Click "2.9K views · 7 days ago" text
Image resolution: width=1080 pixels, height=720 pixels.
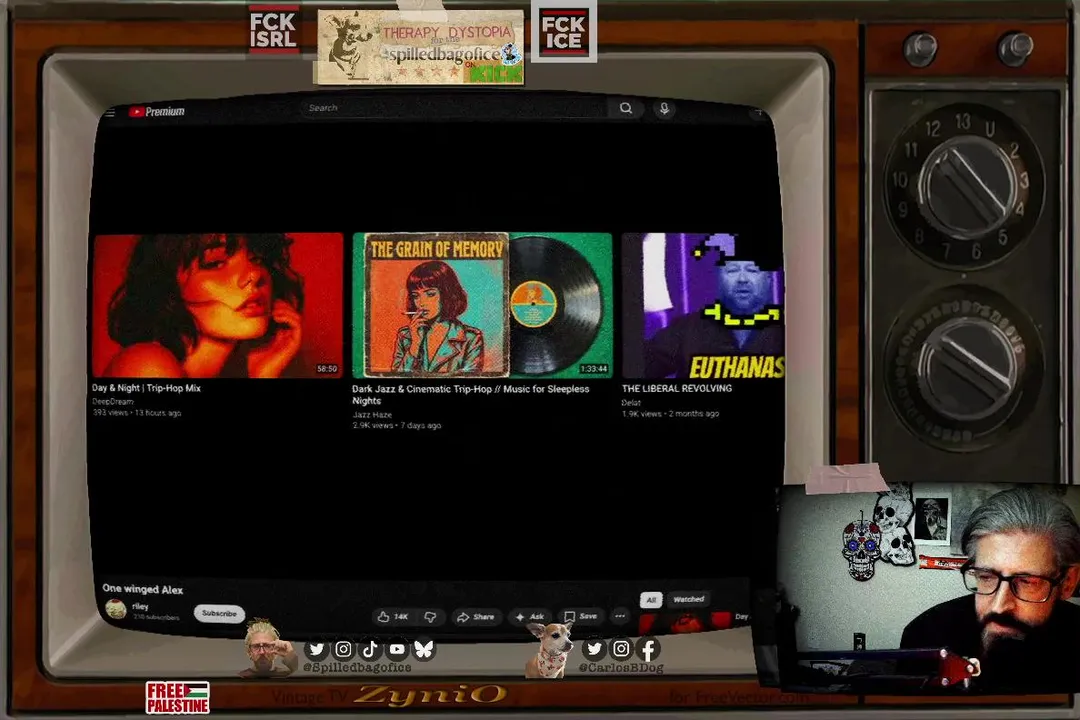tap(397, 426)
